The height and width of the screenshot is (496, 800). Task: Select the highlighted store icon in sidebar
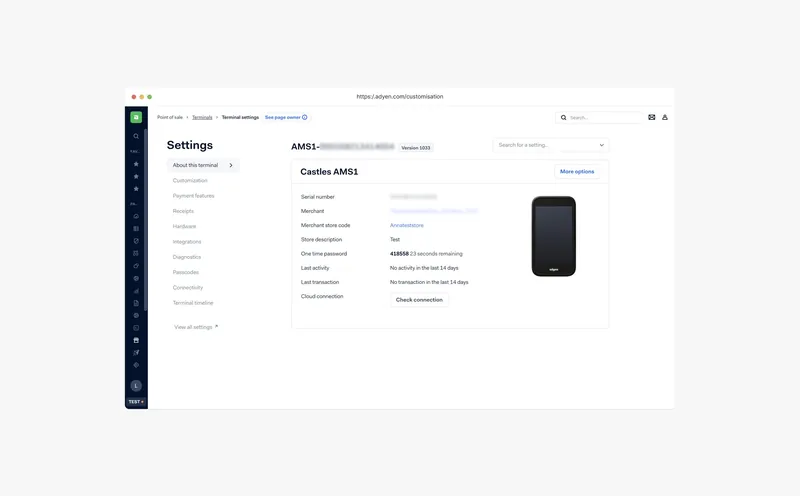click(x=136, y=340)
